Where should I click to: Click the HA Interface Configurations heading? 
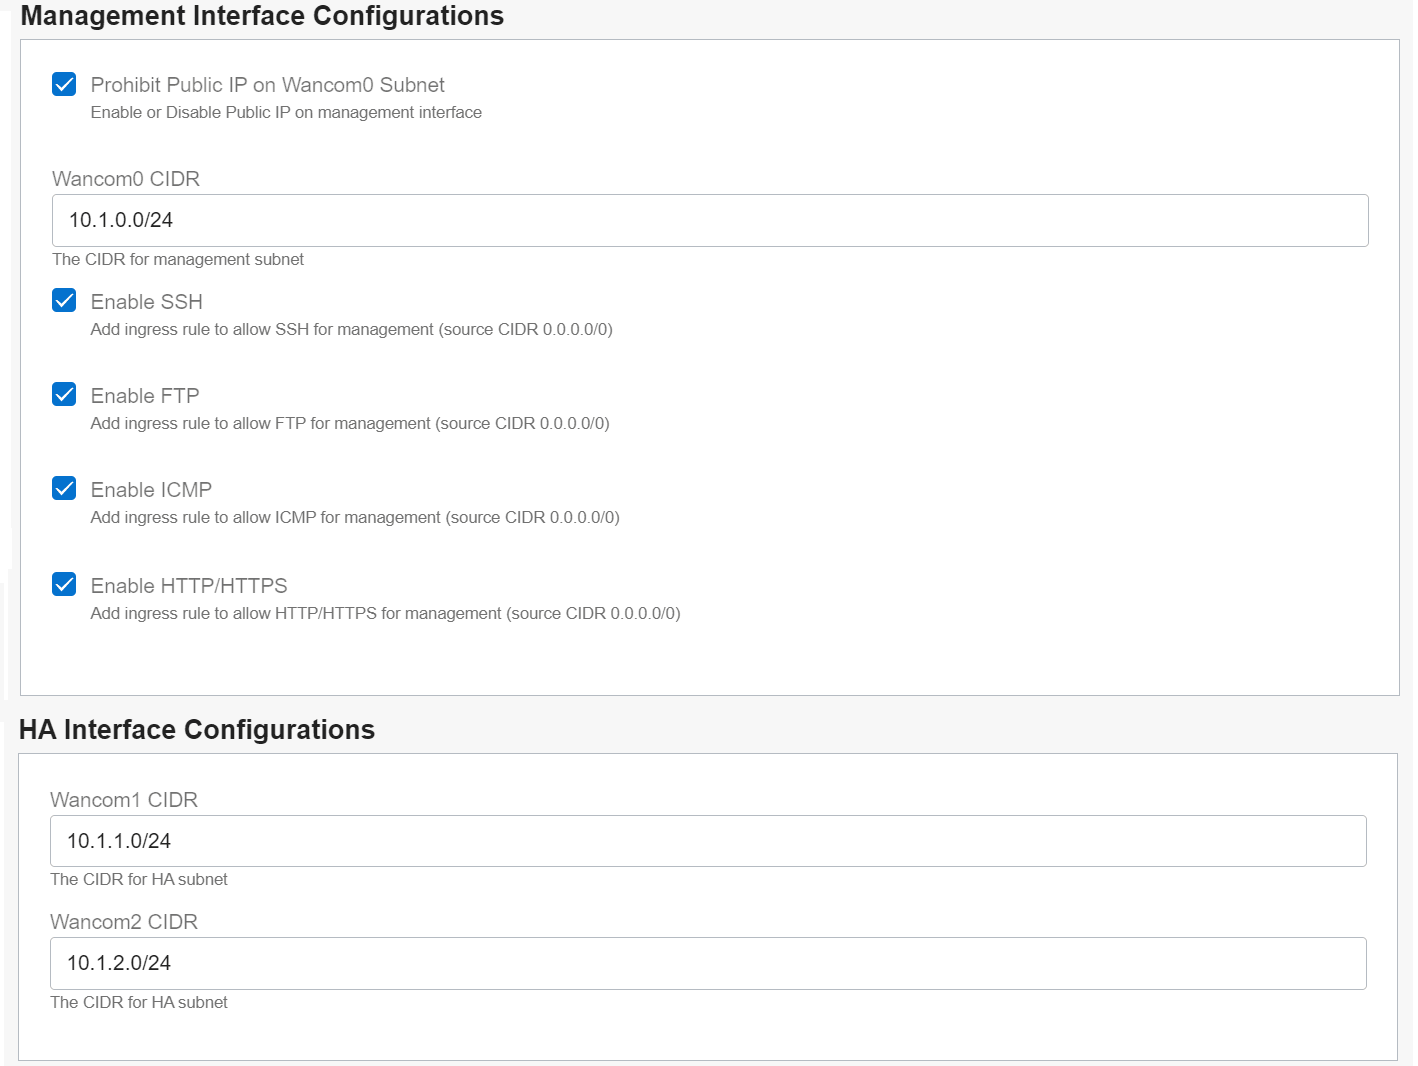tap(197, 730)
